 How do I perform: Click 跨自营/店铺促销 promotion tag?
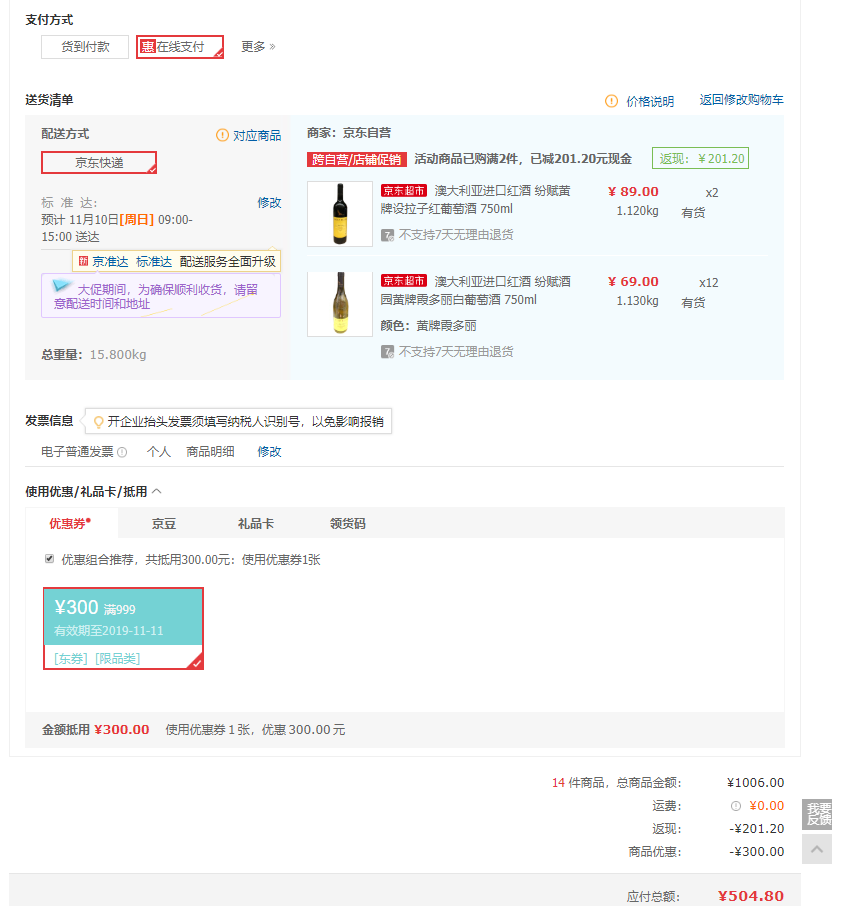pos(356,159)
